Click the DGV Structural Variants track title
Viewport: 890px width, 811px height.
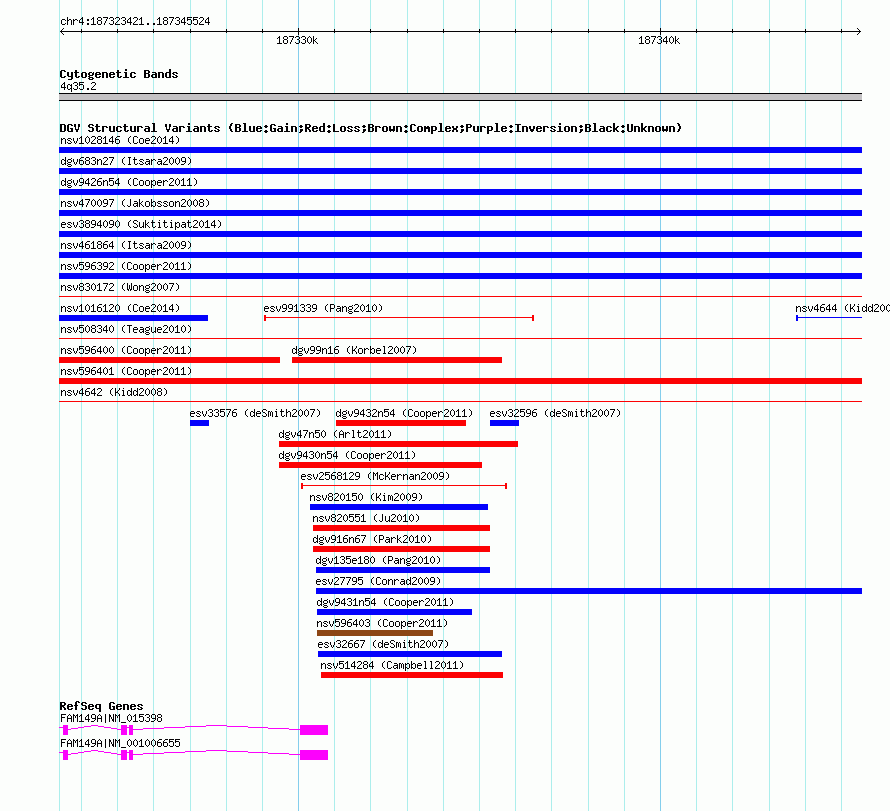[x=370, y=128]
